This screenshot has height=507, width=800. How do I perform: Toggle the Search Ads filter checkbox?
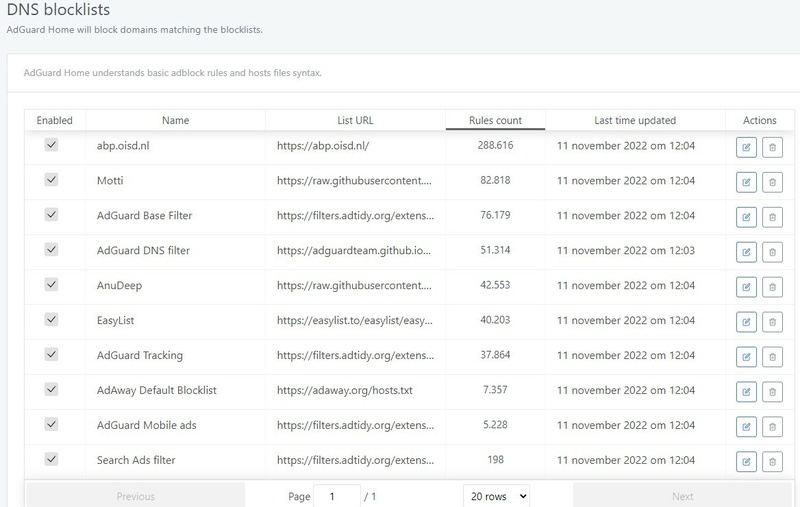(51, 459)
